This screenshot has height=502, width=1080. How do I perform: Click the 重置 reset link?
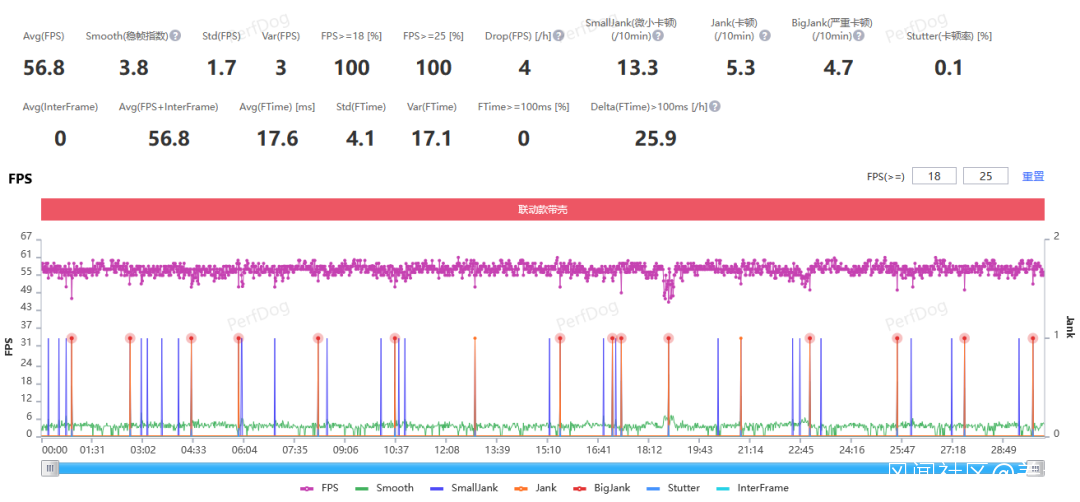pos(1033,176)
